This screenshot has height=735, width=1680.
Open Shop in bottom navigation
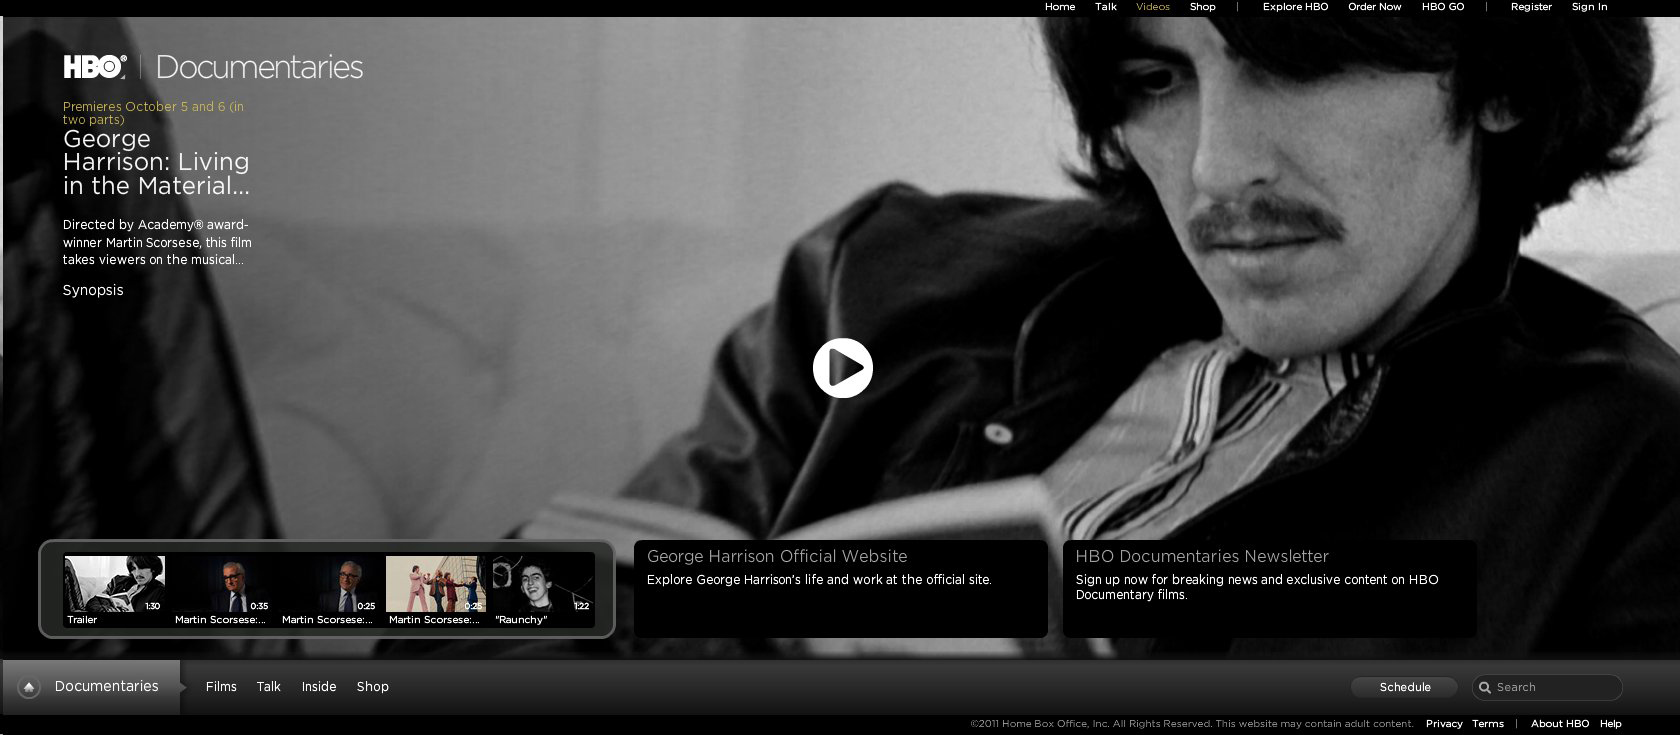(372, 687)
